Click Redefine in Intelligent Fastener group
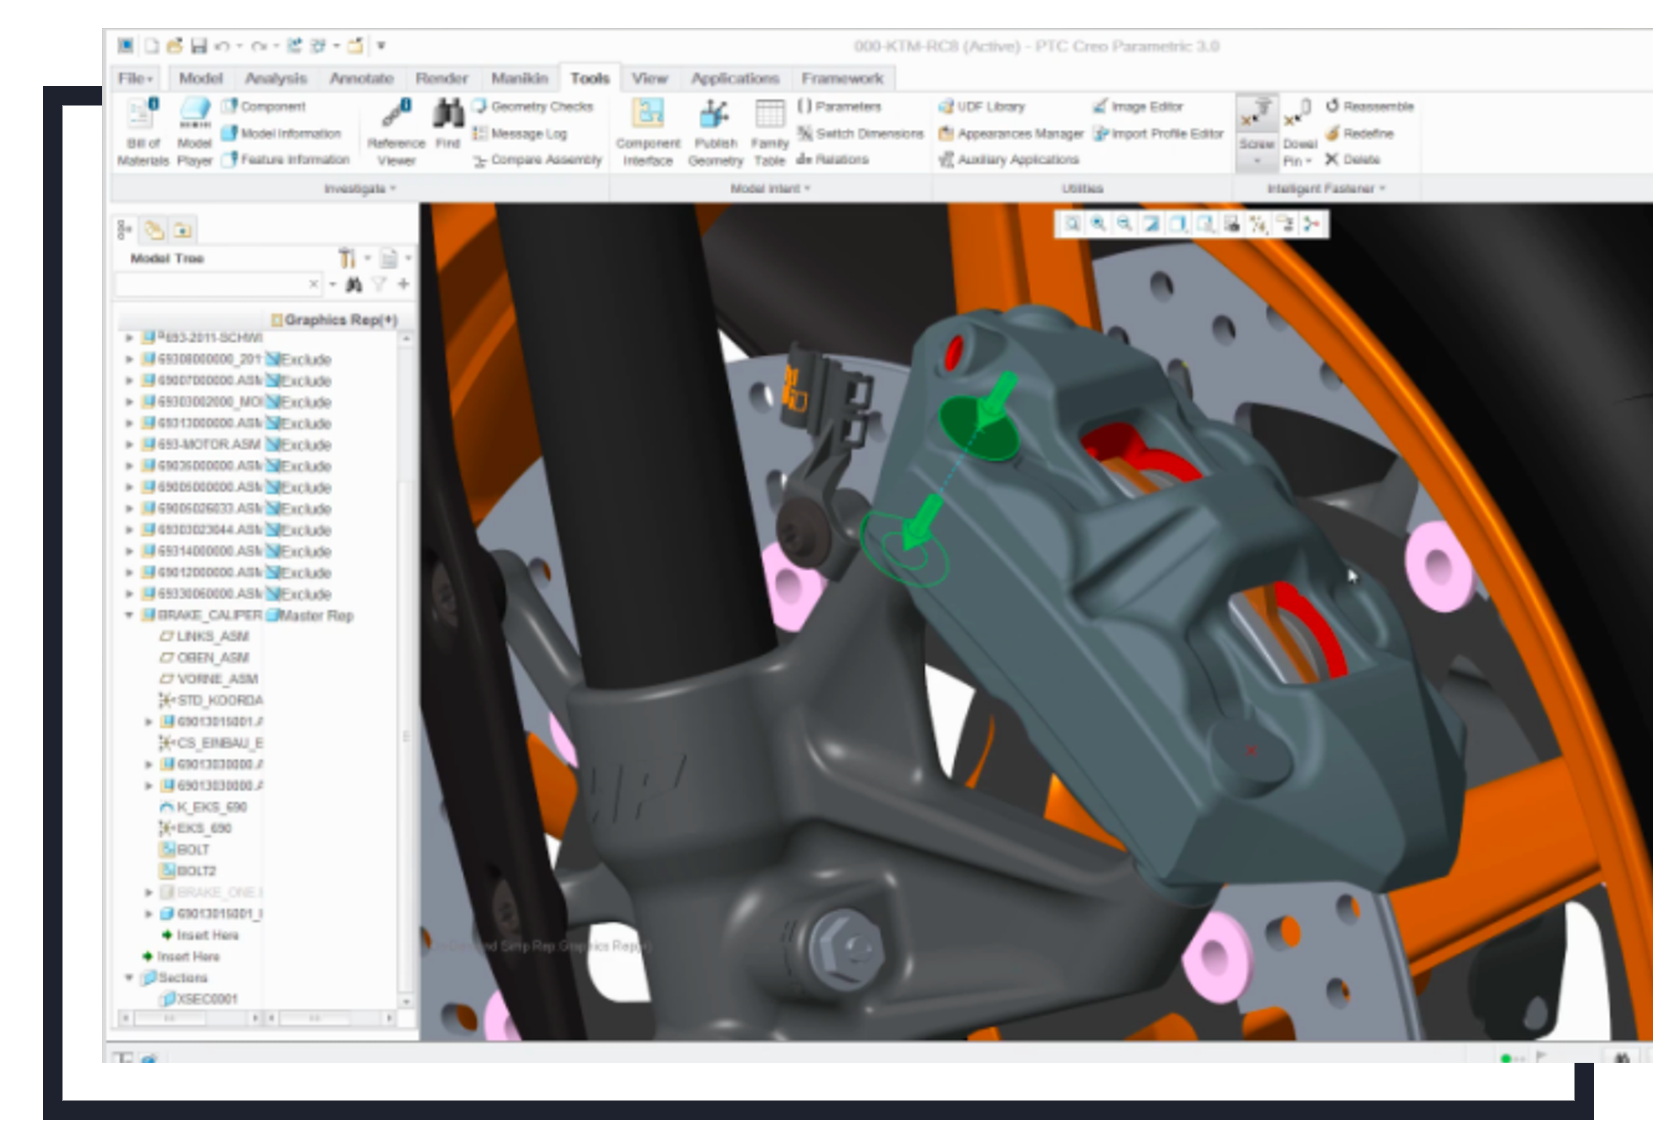Image resolution: width=1672 pixels, height=1123 pixels. coord(1359,133)
